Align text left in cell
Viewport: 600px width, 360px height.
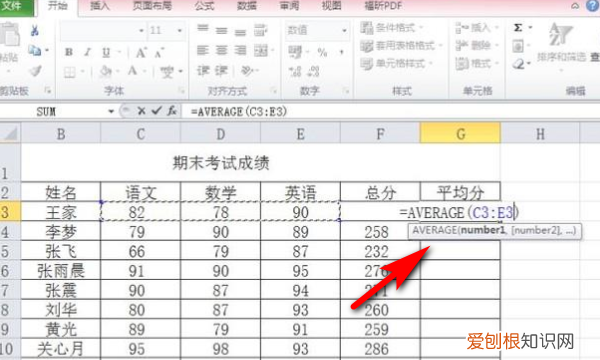(x=203, y=50)
